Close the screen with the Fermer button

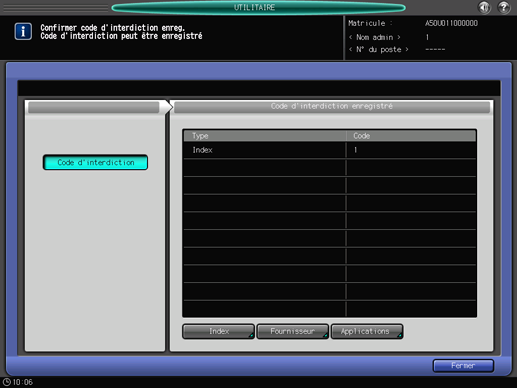(x=463, y=366)
